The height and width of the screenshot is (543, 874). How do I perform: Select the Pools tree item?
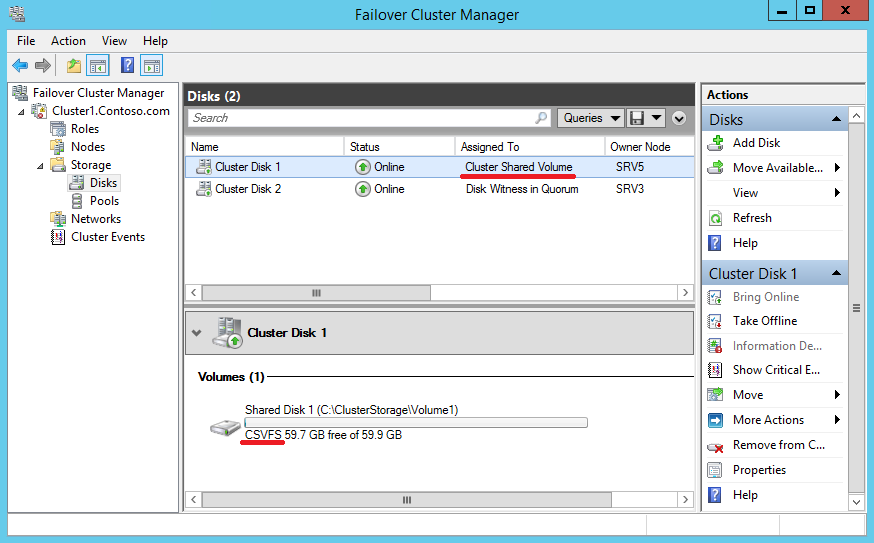coord(104,201)
